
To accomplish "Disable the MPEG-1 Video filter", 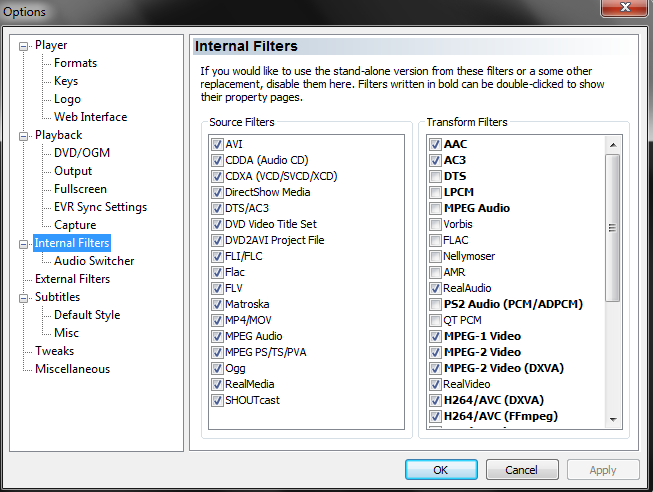I will tap(435, 336).
